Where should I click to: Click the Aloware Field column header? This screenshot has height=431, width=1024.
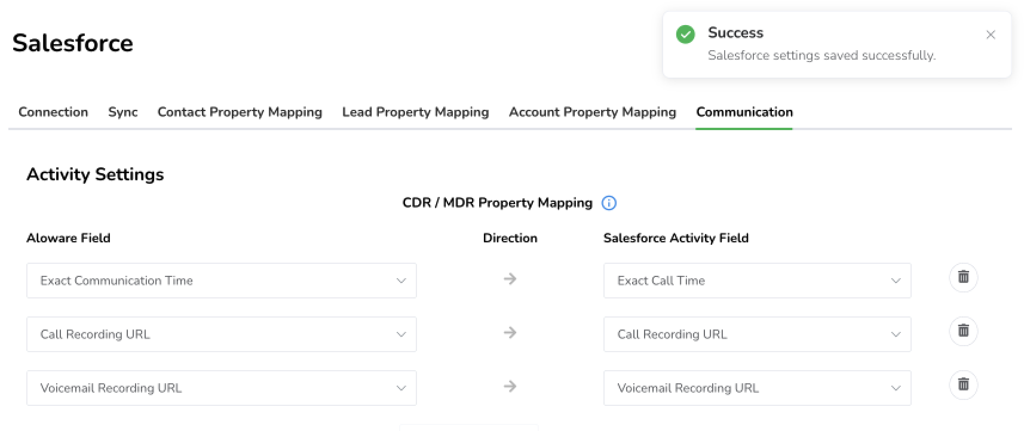point(69,238)
